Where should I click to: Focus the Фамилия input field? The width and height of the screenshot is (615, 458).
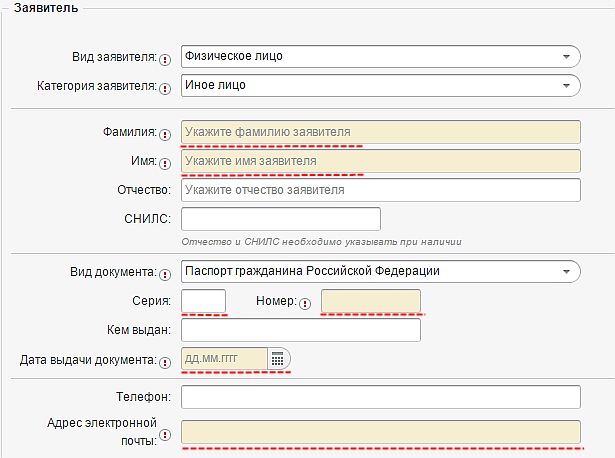click(380, 132)
